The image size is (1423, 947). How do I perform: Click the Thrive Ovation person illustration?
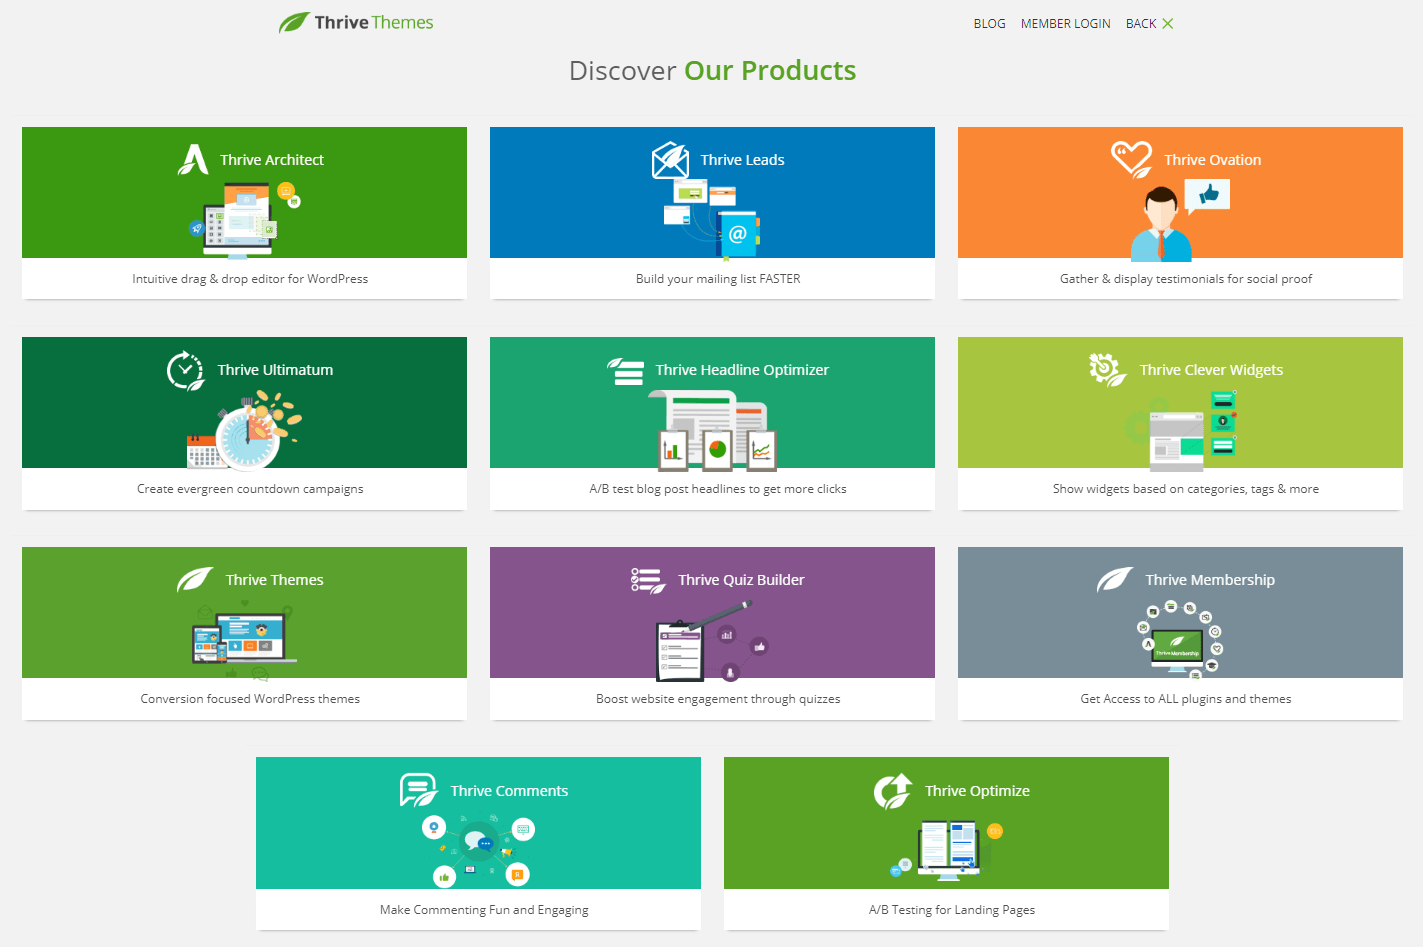[1180, 221]
